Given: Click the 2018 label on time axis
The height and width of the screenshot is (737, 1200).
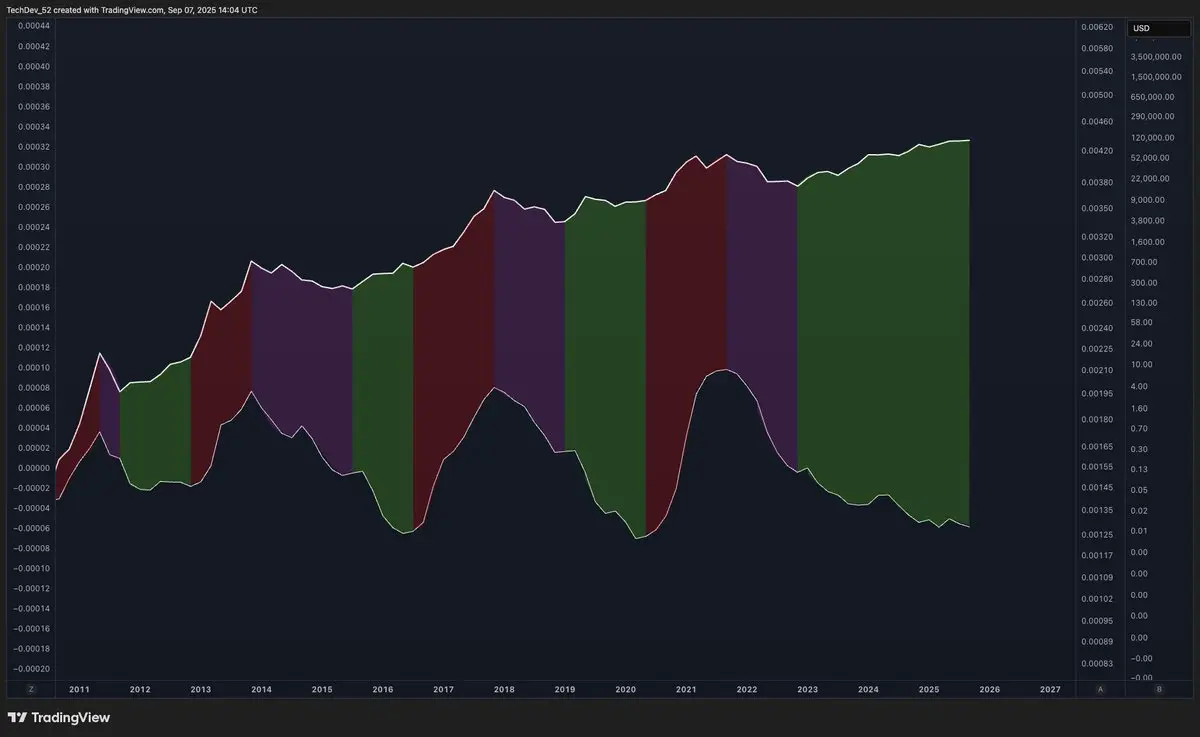Looking at the screenshot, I should [x=504, y=689].
